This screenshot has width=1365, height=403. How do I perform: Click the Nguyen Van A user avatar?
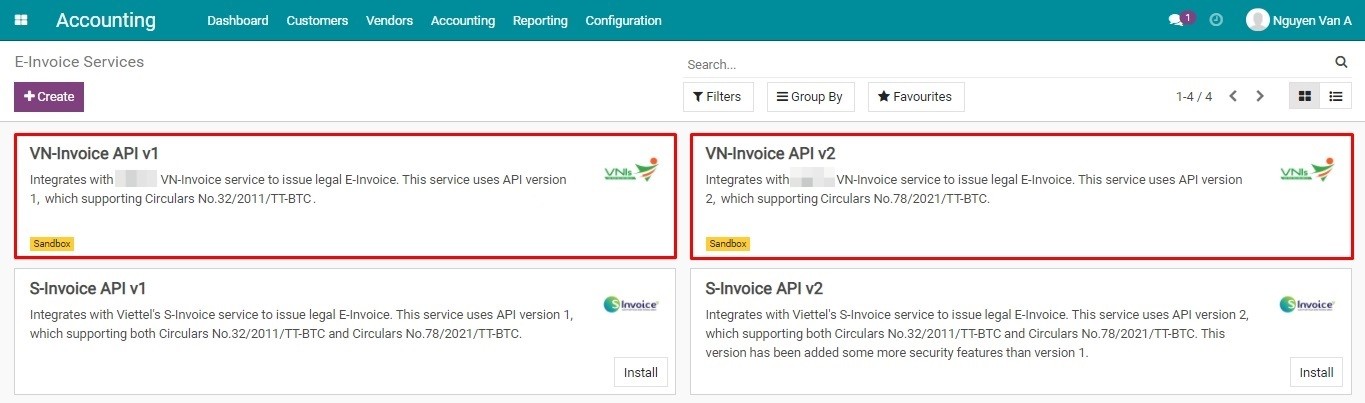[x=1257, y=20]
